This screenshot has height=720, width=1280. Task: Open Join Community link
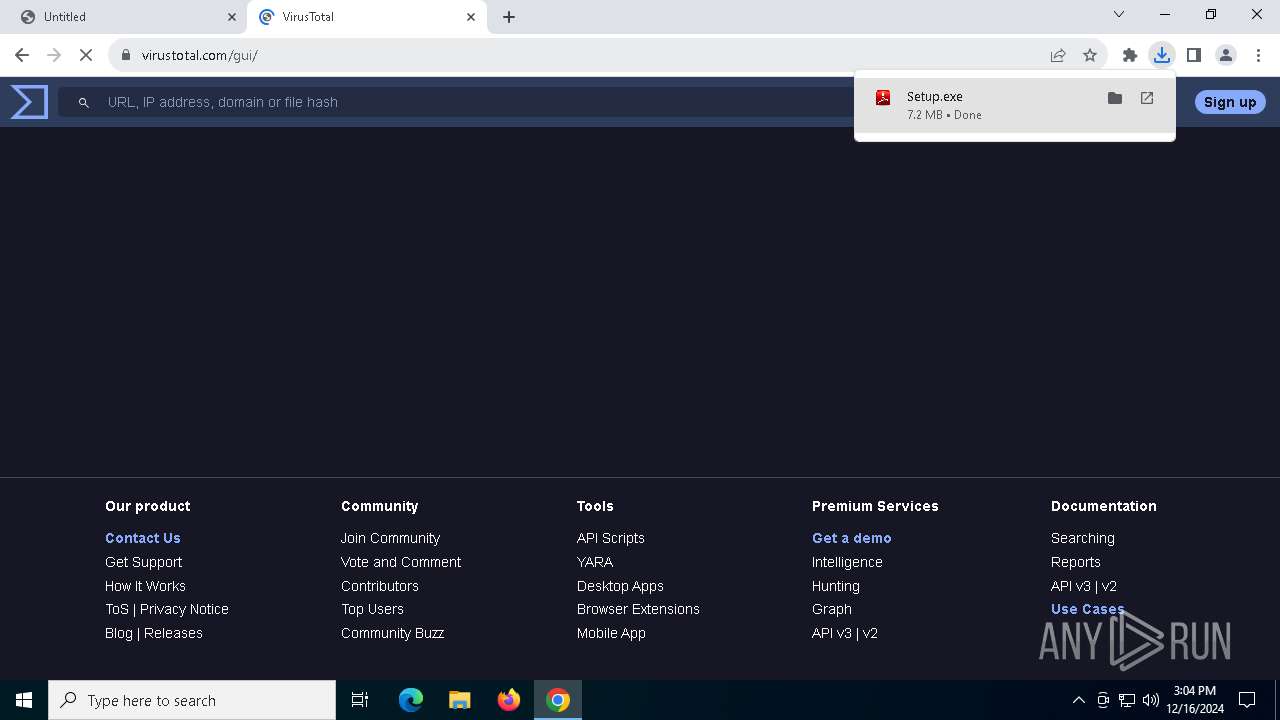[x=390, y=538]
